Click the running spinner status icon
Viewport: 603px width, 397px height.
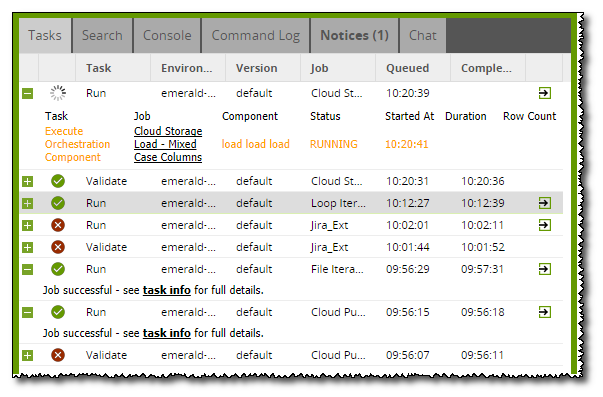coord(58,93)
